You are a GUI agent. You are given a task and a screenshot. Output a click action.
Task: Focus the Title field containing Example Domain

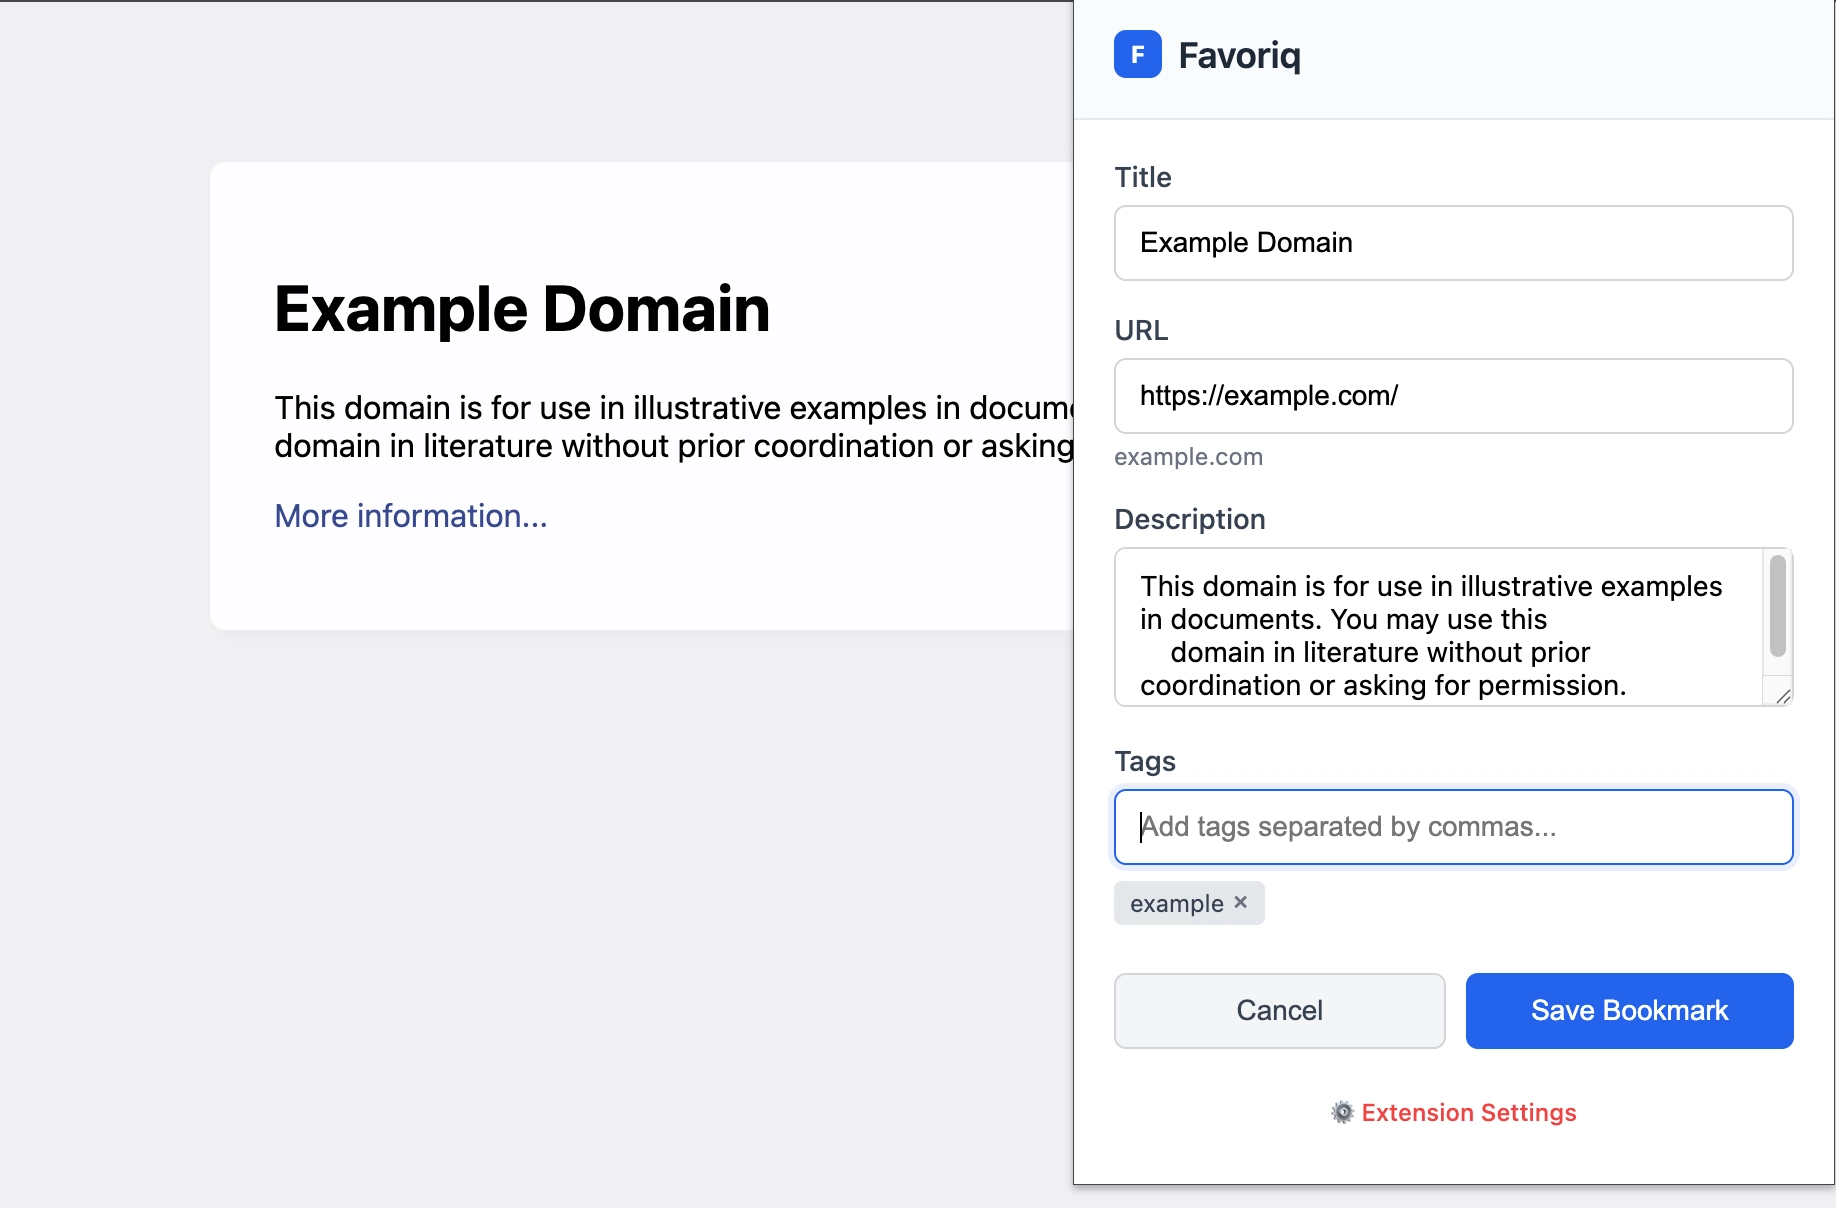click(x=1453, y=243)
